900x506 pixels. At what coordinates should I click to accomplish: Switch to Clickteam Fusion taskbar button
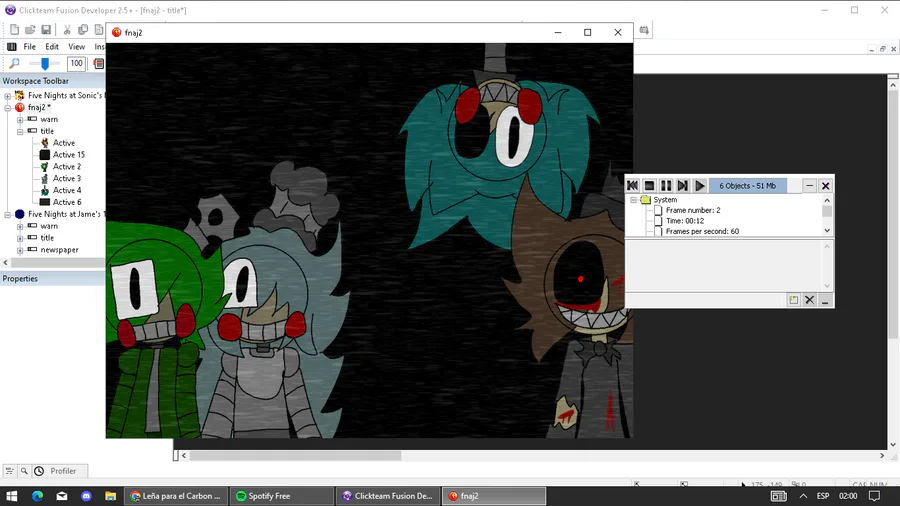coord(387,496)
